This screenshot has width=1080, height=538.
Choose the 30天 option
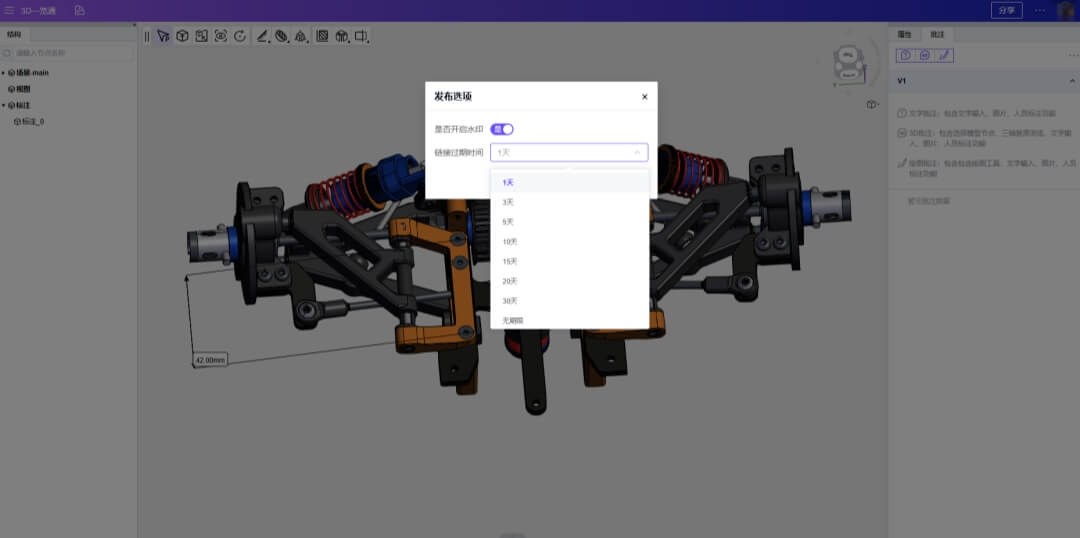[x=569, y=301]
